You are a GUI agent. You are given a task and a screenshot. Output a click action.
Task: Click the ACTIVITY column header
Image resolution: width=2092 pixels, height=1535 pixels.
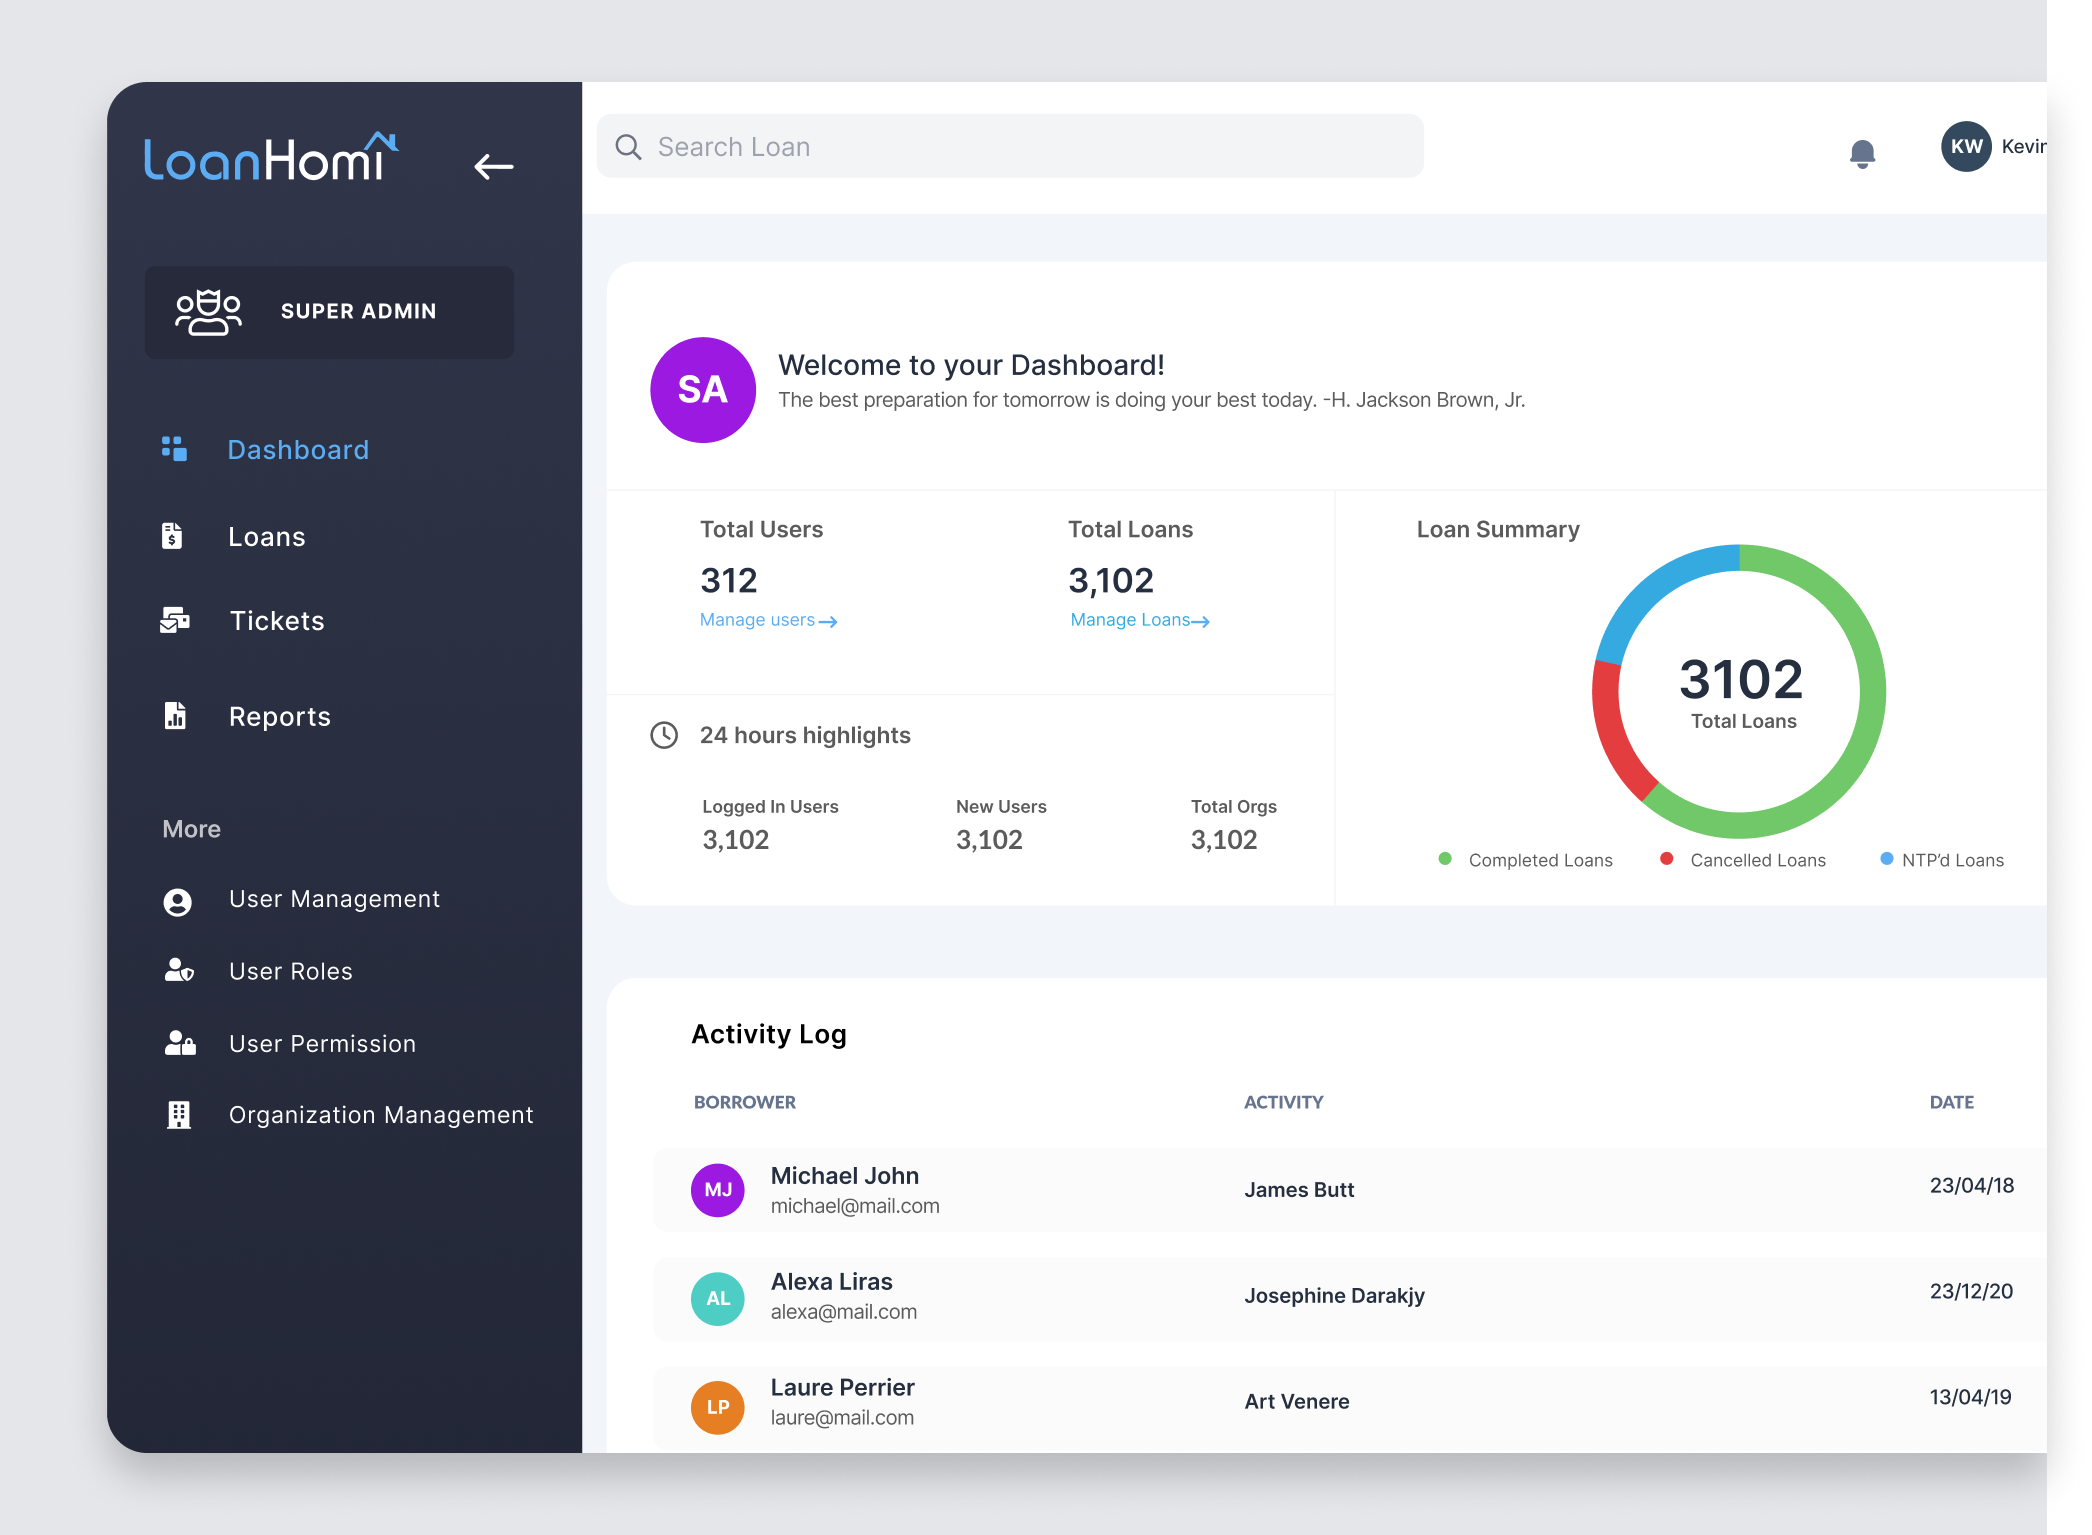tap(1283, 1102)
